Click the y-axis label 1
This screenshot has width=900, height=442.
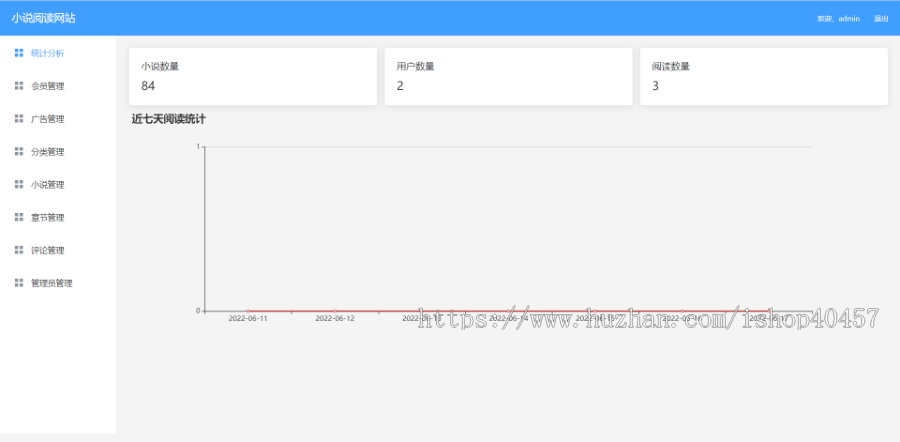198,146
